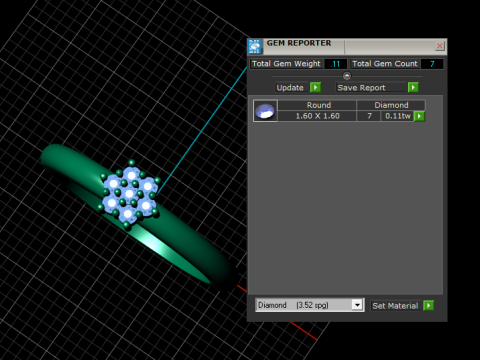Click the Set Material button label
Viewport: 480px width, 360px height.
tap(395, 306)
